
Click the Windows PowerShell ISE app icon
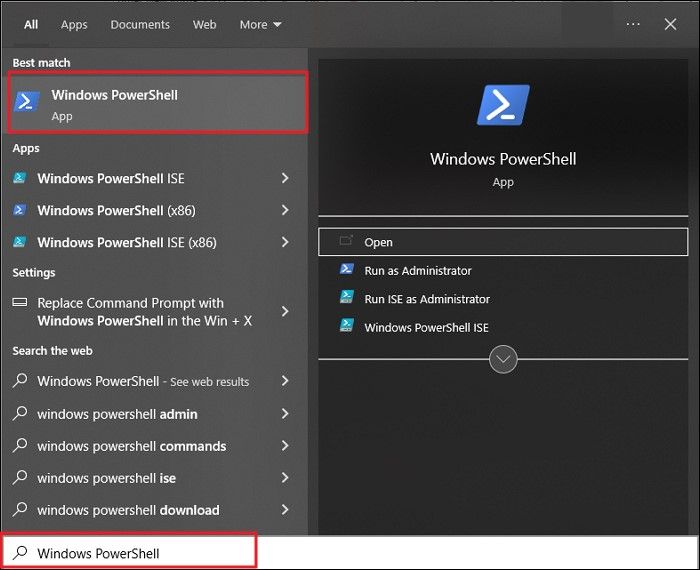(x=20, y=178)
